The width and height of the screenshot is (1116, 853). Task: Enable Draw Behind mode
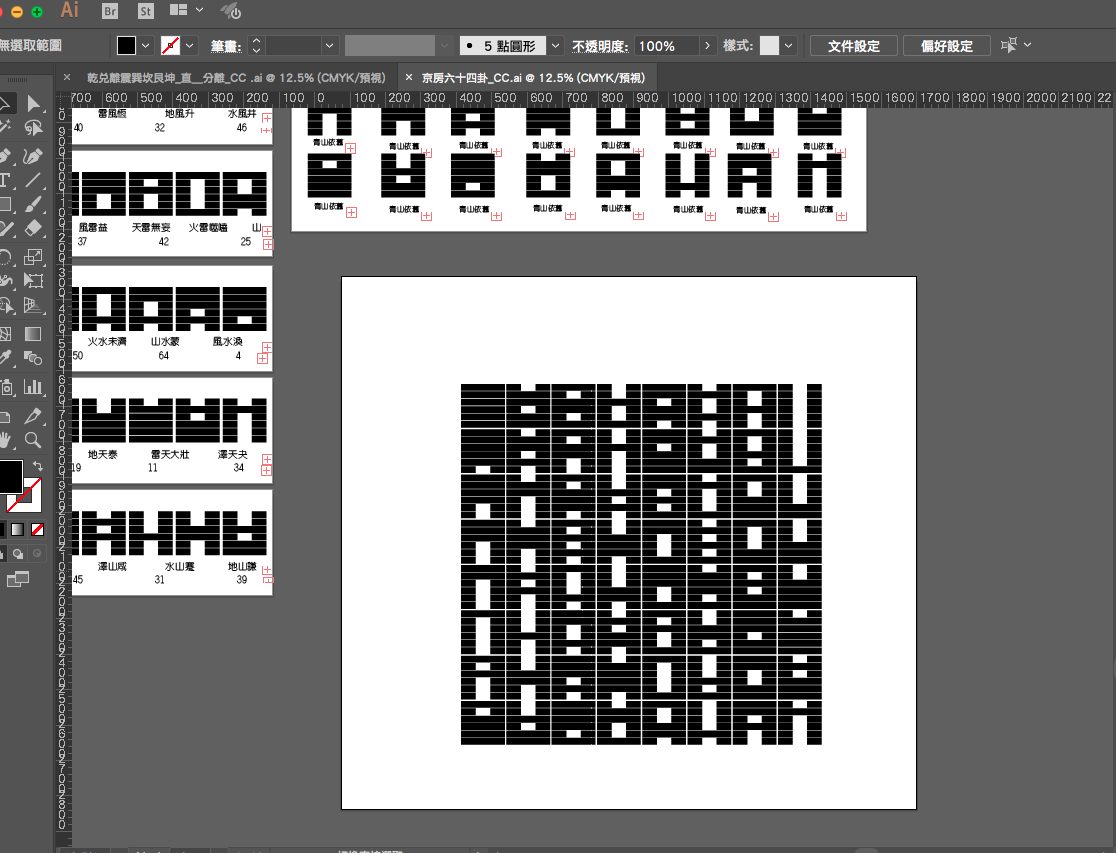coord(19,553)
